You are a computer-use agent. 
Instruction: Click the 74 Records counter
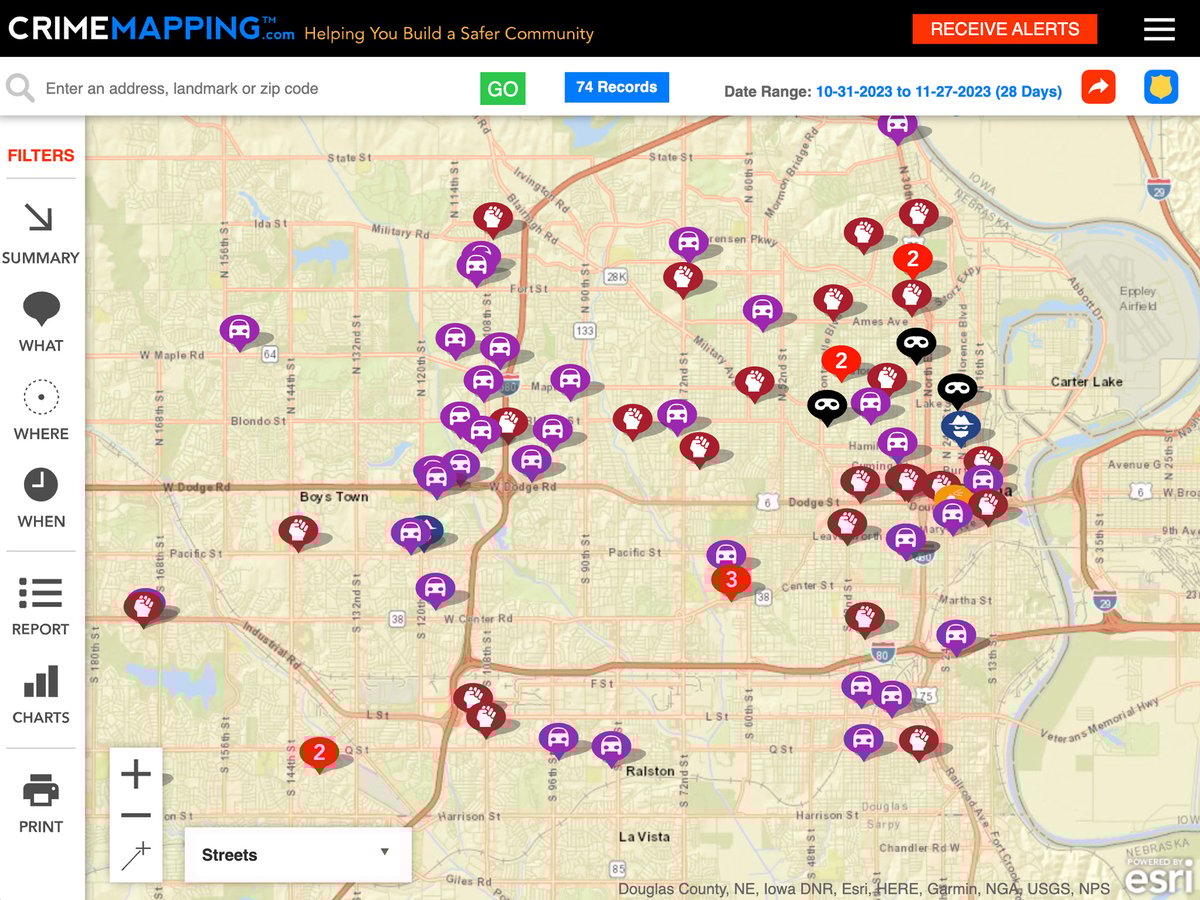tap(616, 88)
